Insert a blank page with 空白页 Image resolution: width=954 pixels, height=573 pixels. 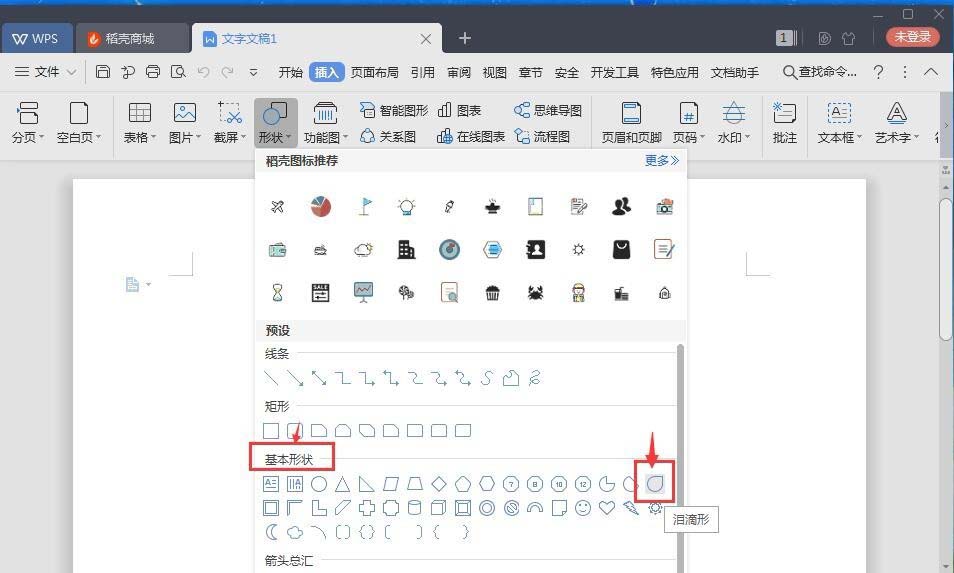[78, 122]
